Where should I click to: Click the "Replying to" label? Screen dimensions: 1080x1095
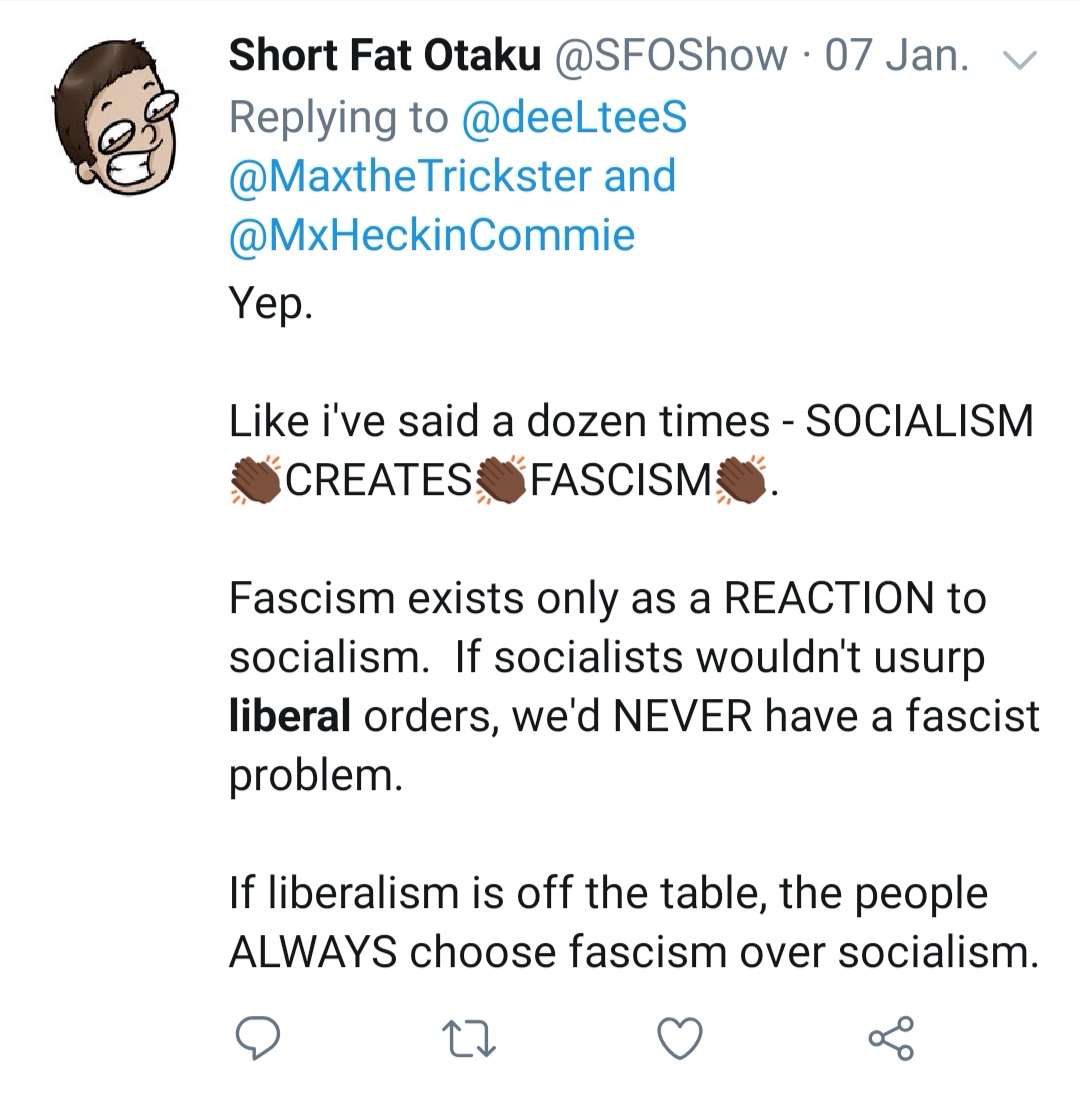338,117
